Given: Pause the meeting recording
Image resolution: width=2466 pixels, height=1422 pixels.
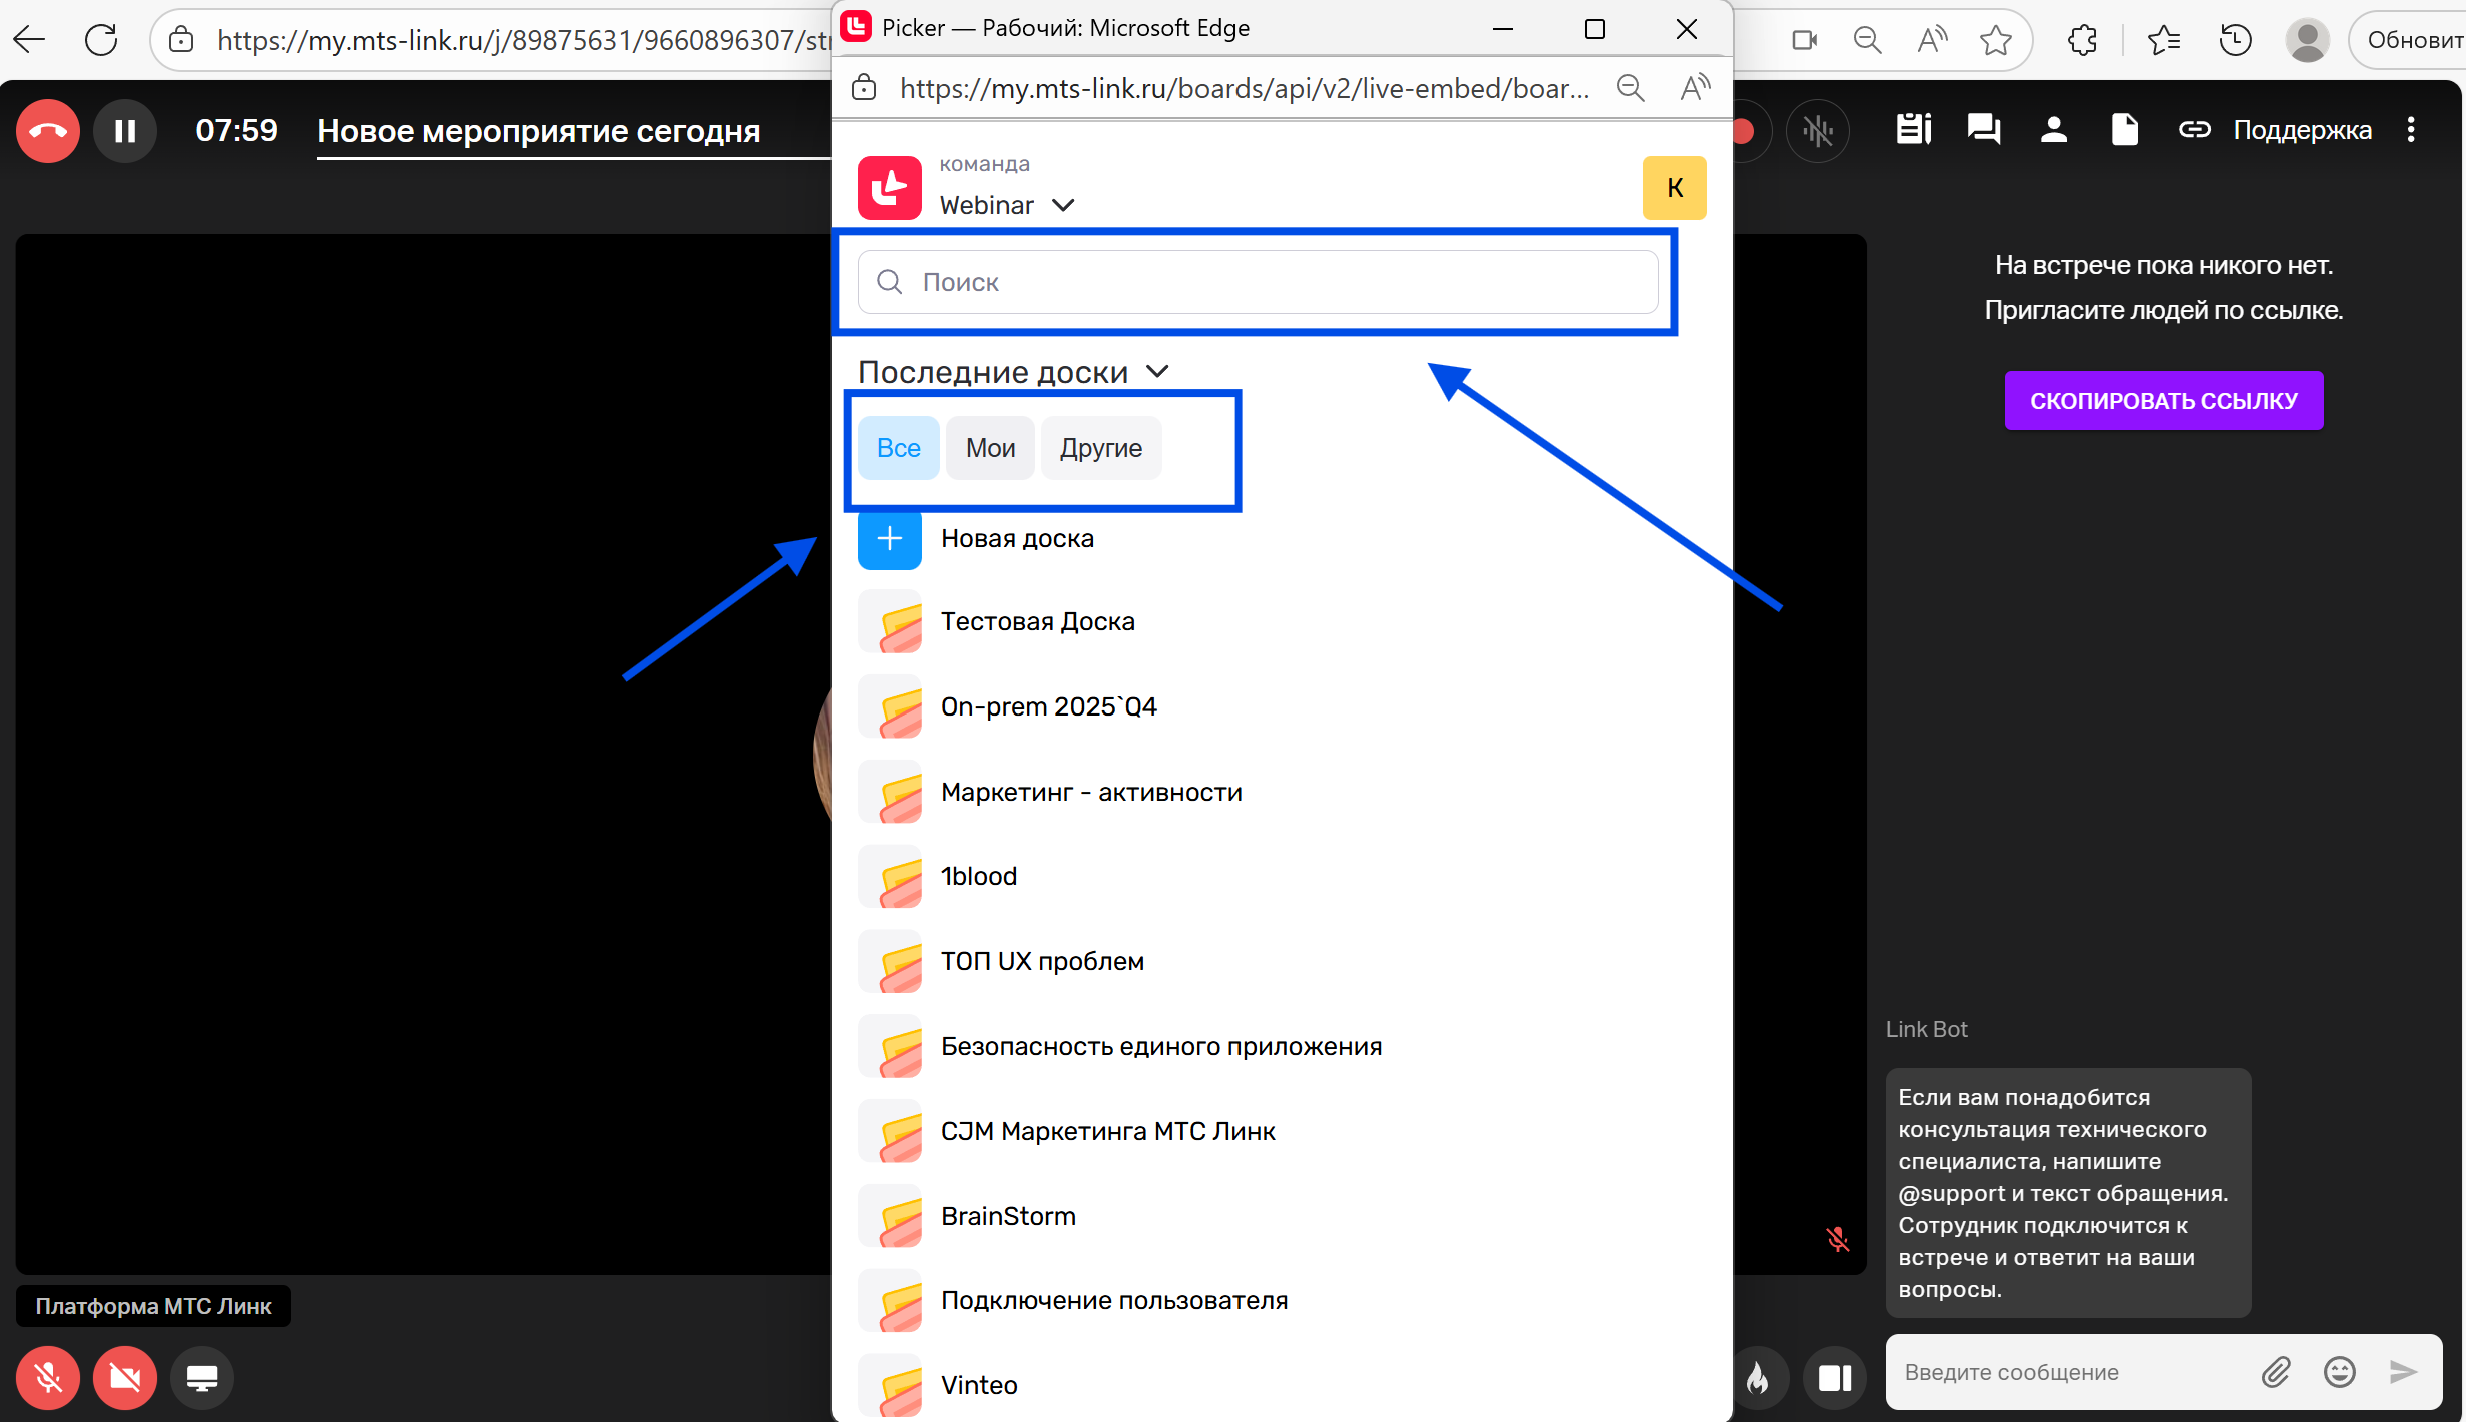Looking at the screenshot, I should click(125, 131).
